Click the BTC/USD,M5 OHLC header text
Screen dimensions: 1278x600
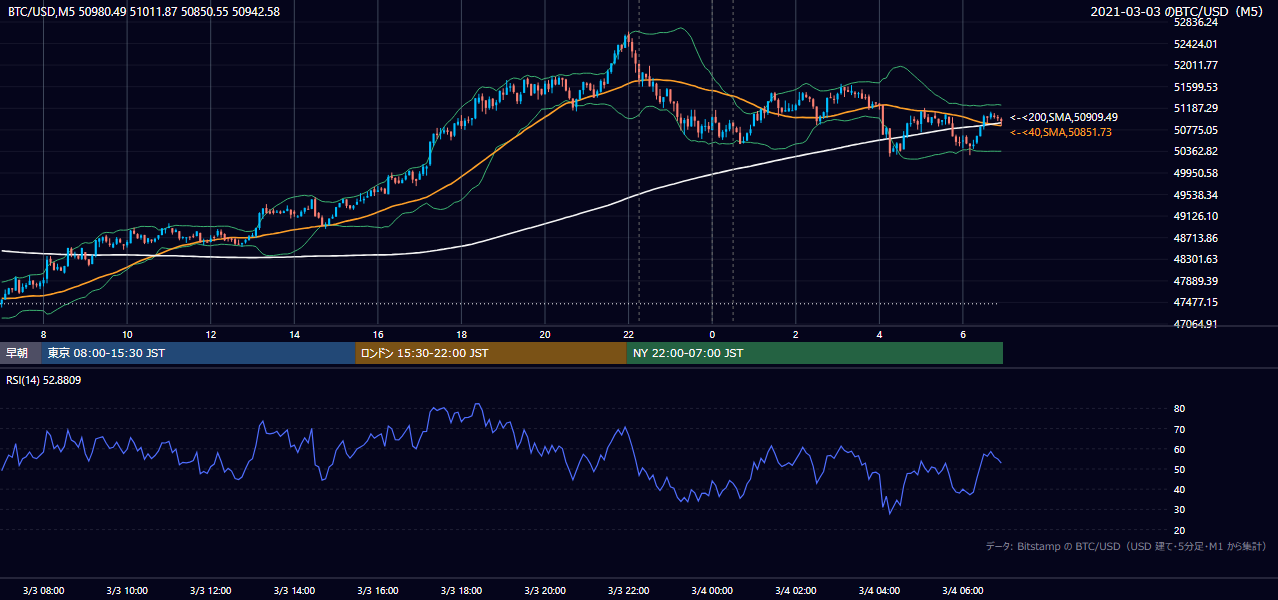pos(144,11)
